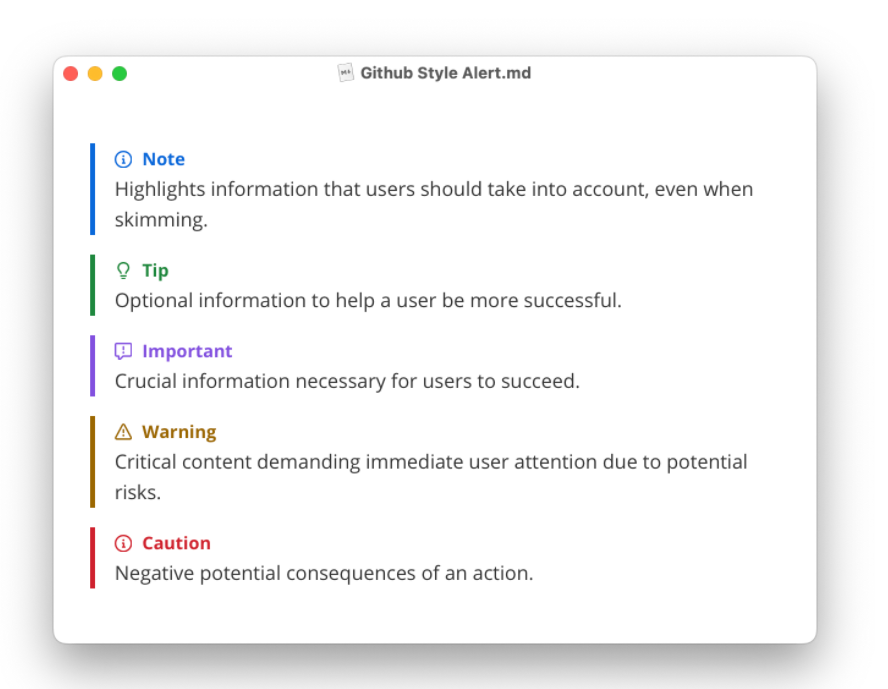888x689 pixels.
Task: Click the Note alert heading
Action: pos(164,160)
